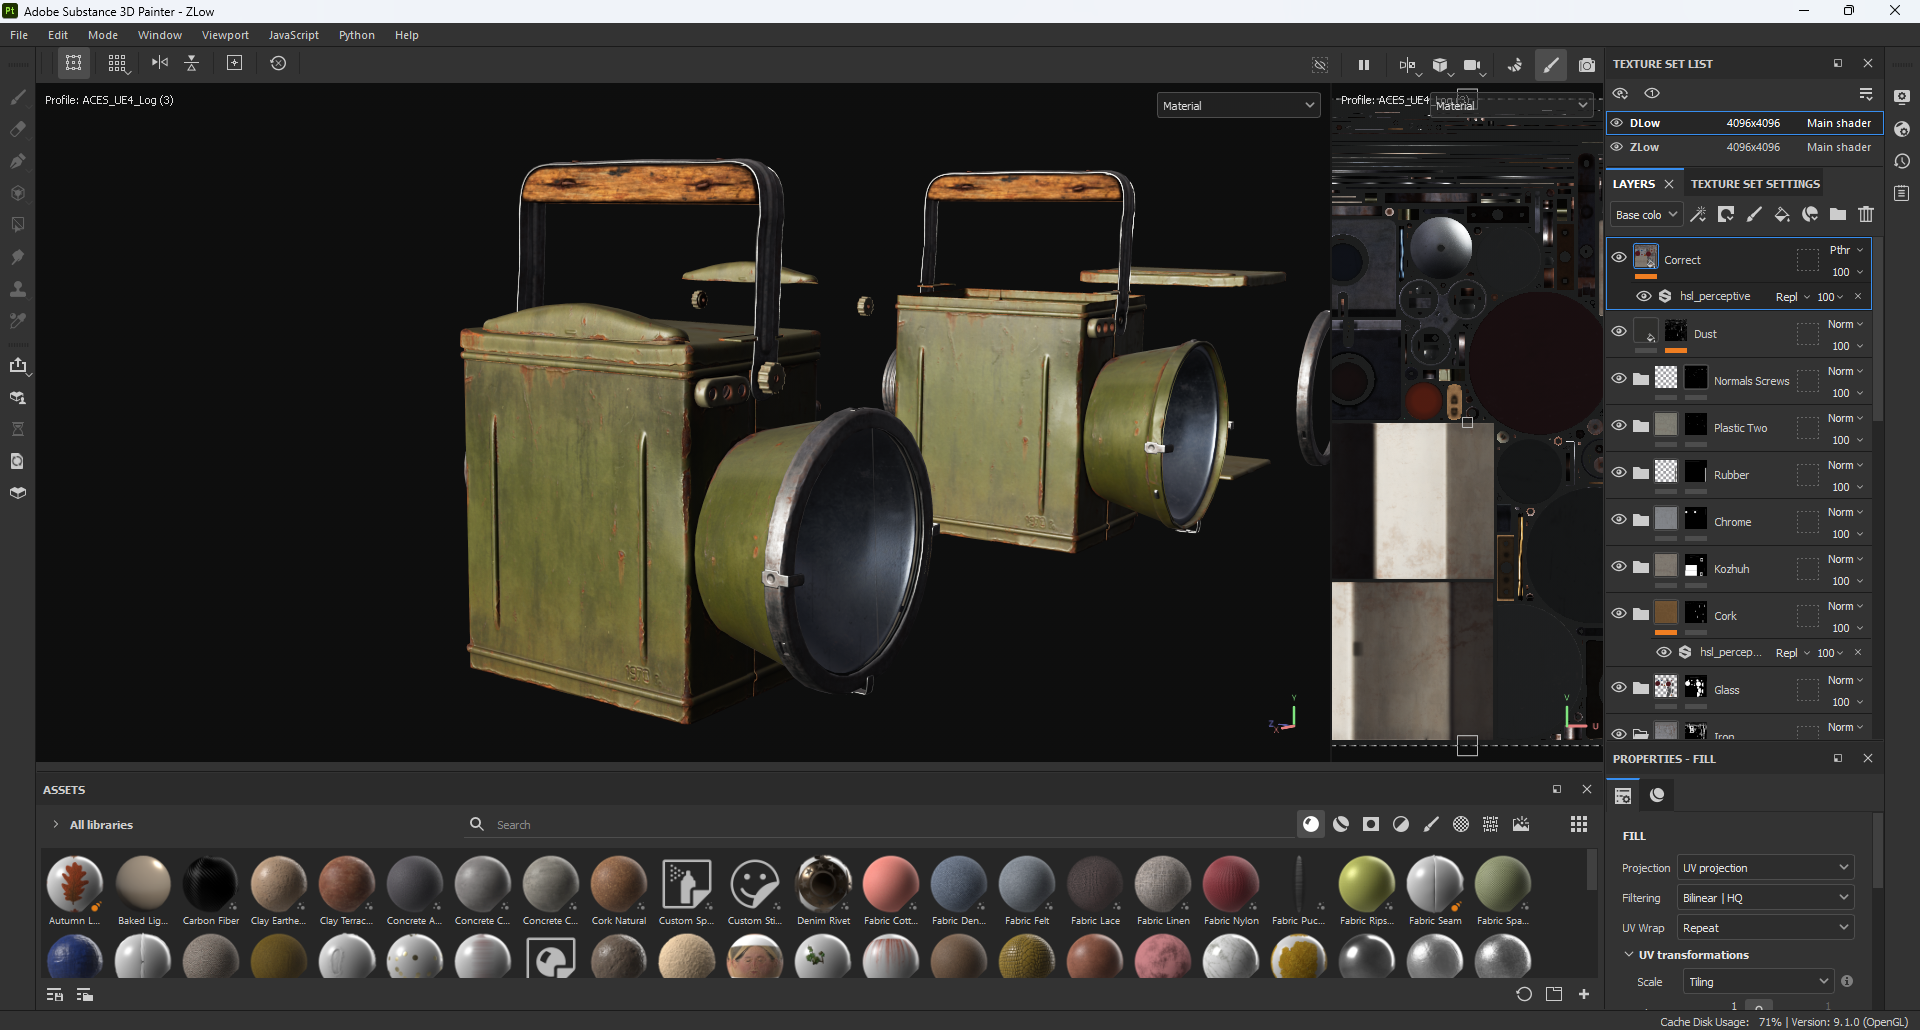Click the camera screenshot icon in viewport toolbar
1920x1030 pixels.
point(1586,65)
